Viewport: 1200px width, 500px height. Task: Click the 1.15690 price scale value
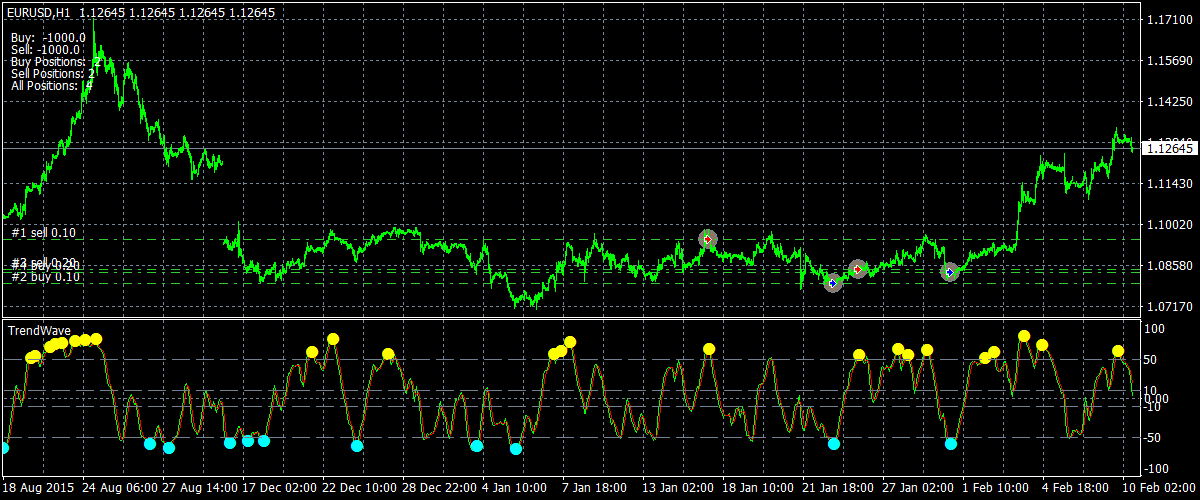point(1168,61)
